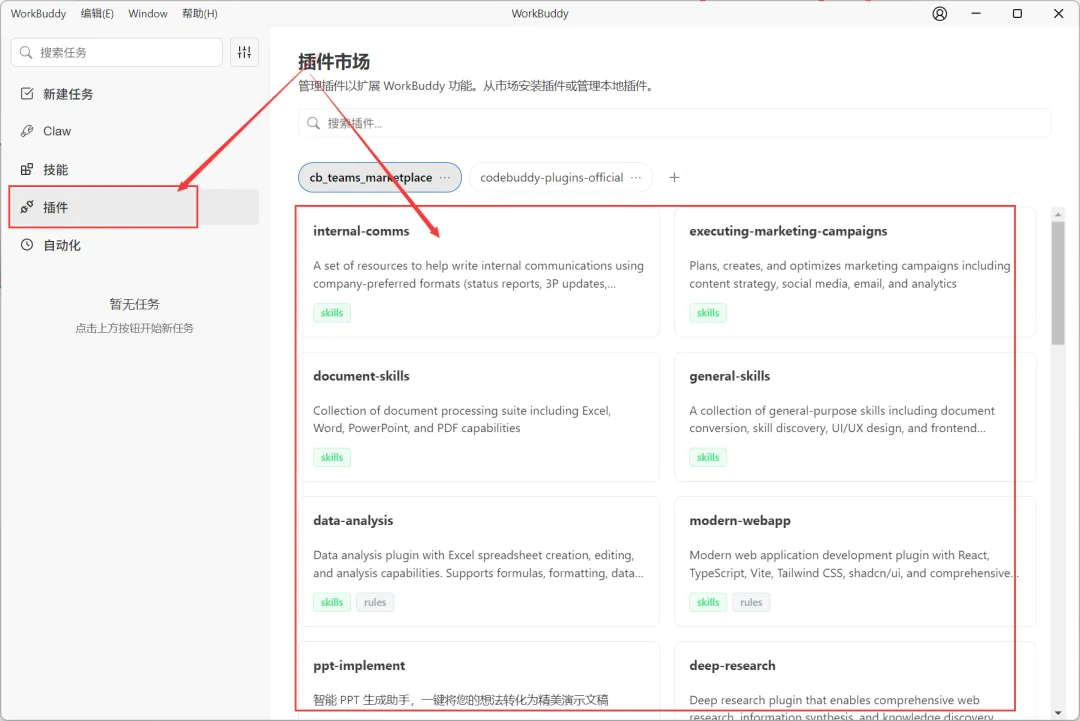Screen dimensions: 1080x721
Task: Open the deep-research plugin card
Action: tap(855, 681)
